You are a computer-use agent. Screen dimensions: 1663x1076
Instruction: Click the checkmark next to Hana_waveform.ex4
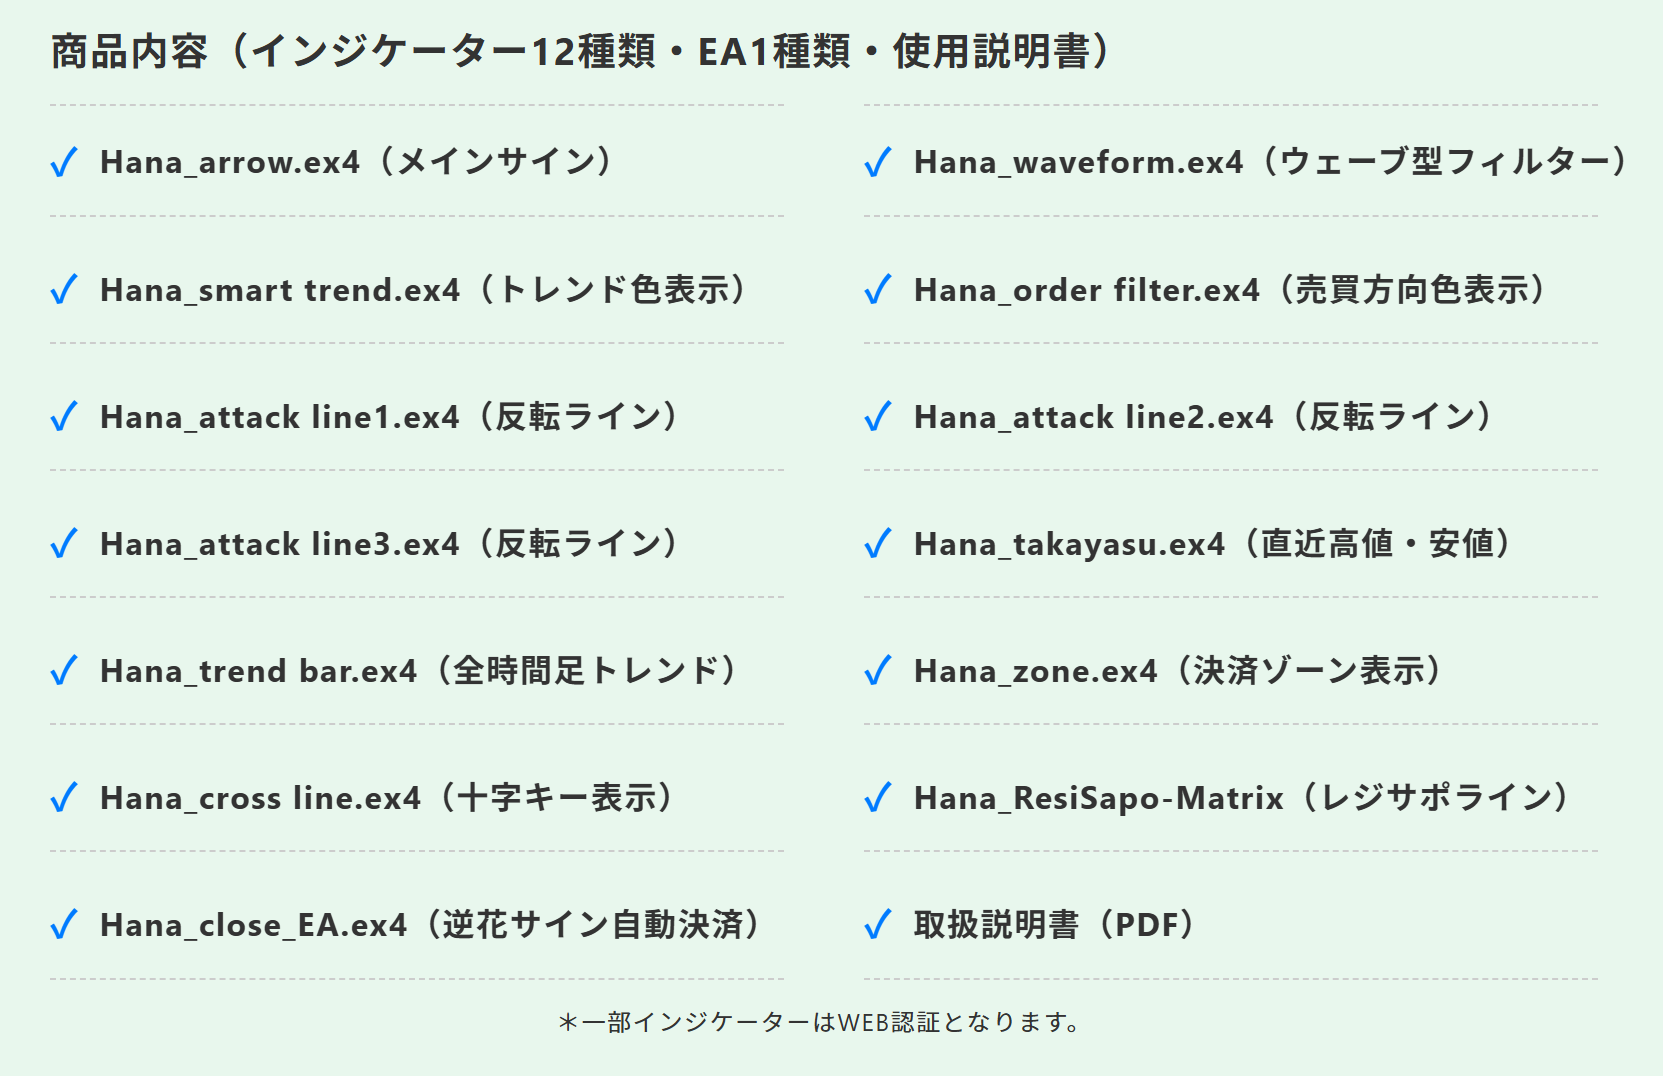pos(878,162)
